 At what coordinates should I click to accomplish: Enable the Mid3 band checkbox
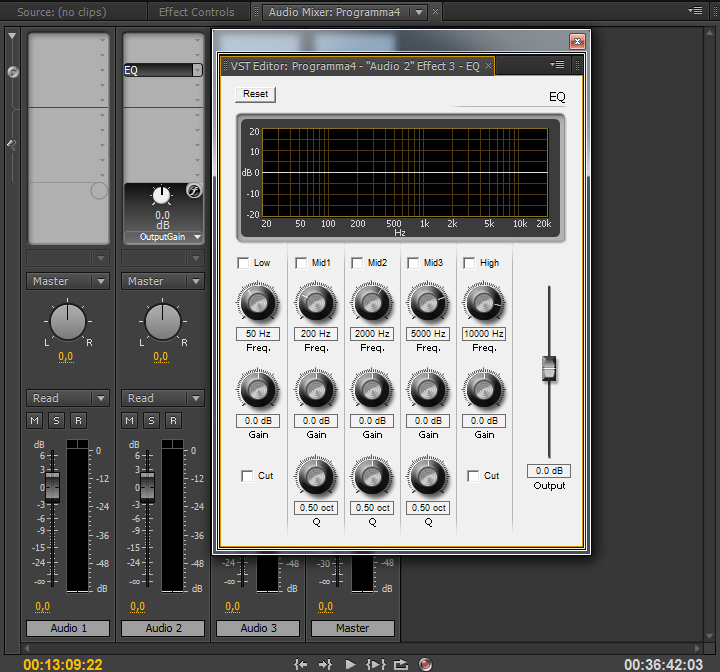(x=413, y=263)
